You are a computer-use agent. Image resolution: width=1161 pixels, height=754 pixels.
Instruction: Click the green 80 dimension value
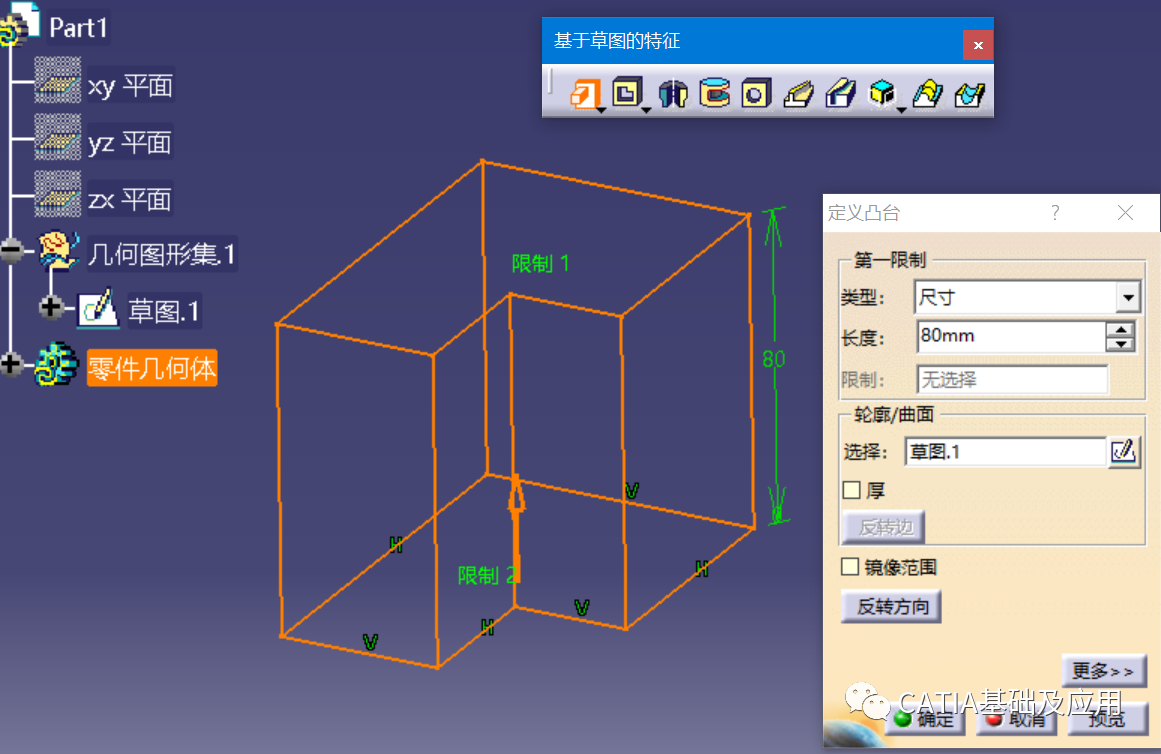point(774,359)
